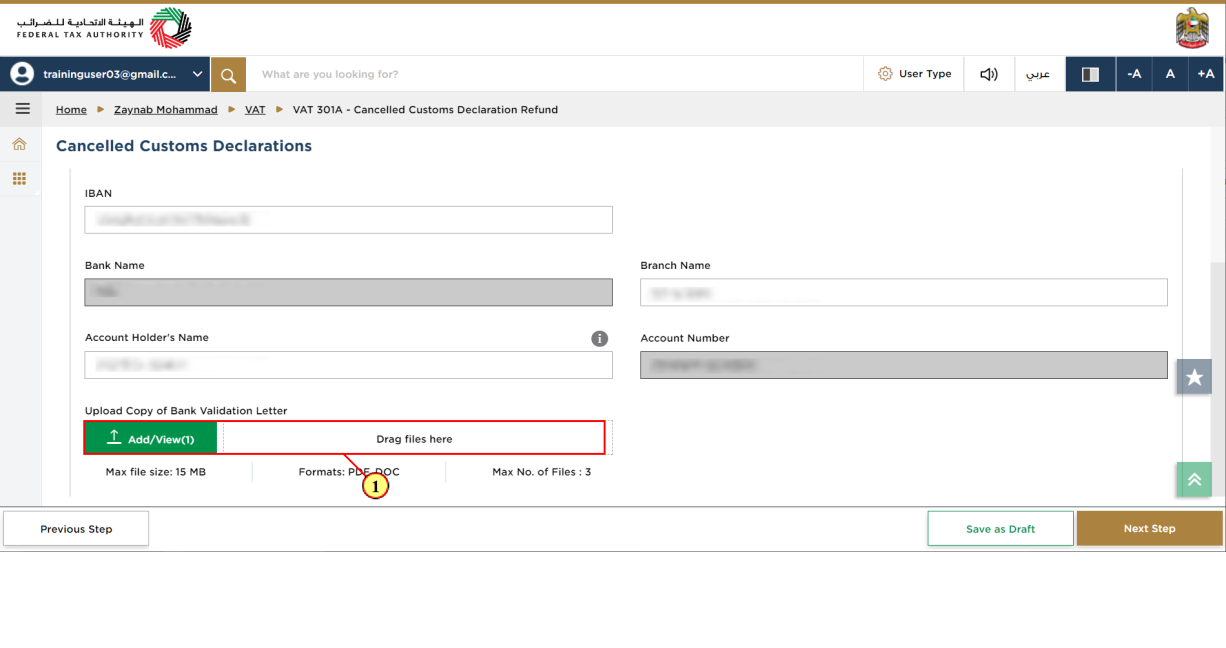This screenshot has width=1226, height=648.
Task: Open the hamburger sidebar menu
Action: [x=22, y=109]
